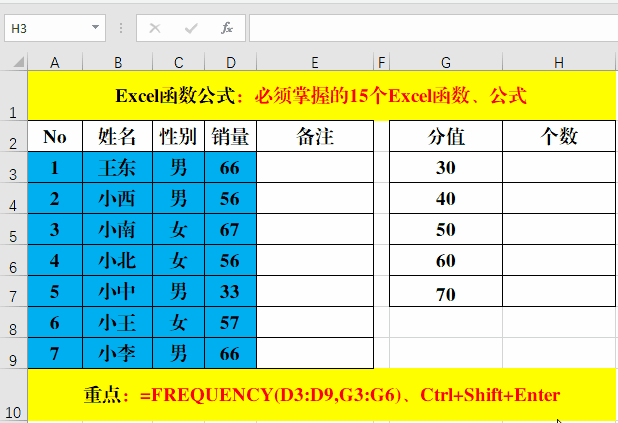Open the Name Box dropdown arrow
618x423 pixels.
[95, 28]
